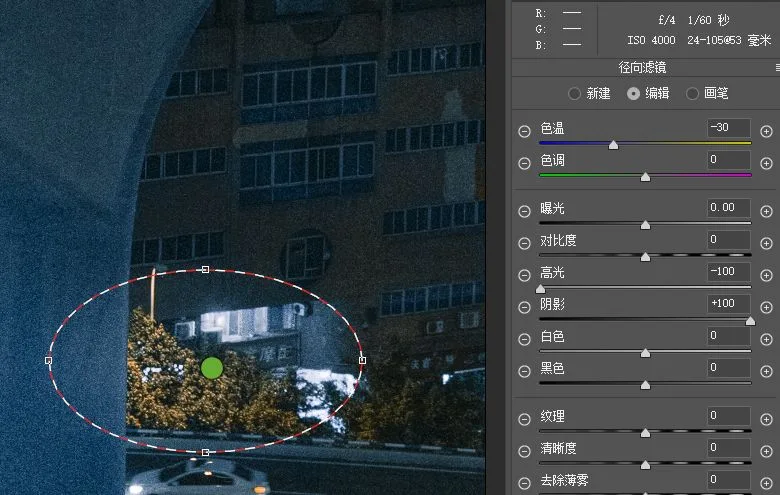Select the 画笔 radio option

tap(692, 94)
